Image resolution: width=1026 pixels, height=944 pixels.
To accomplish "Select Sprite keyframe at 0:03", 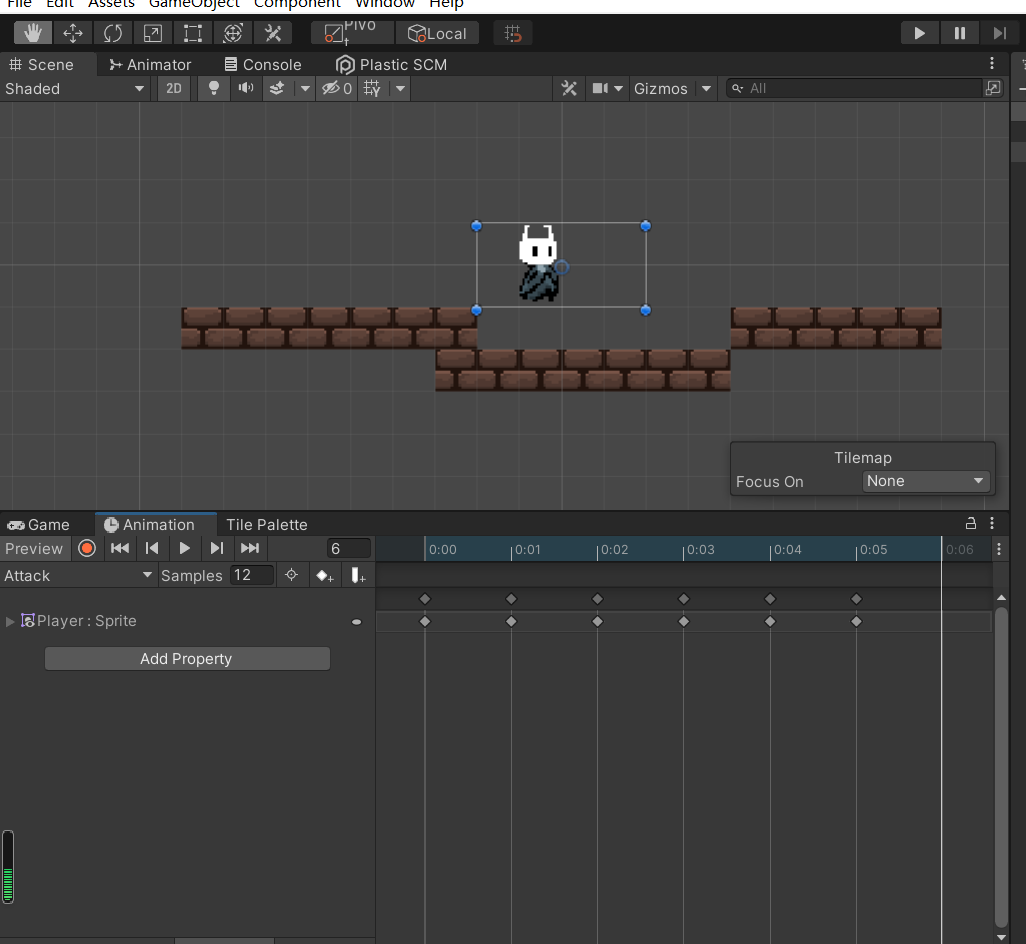I will click(684, 621).
